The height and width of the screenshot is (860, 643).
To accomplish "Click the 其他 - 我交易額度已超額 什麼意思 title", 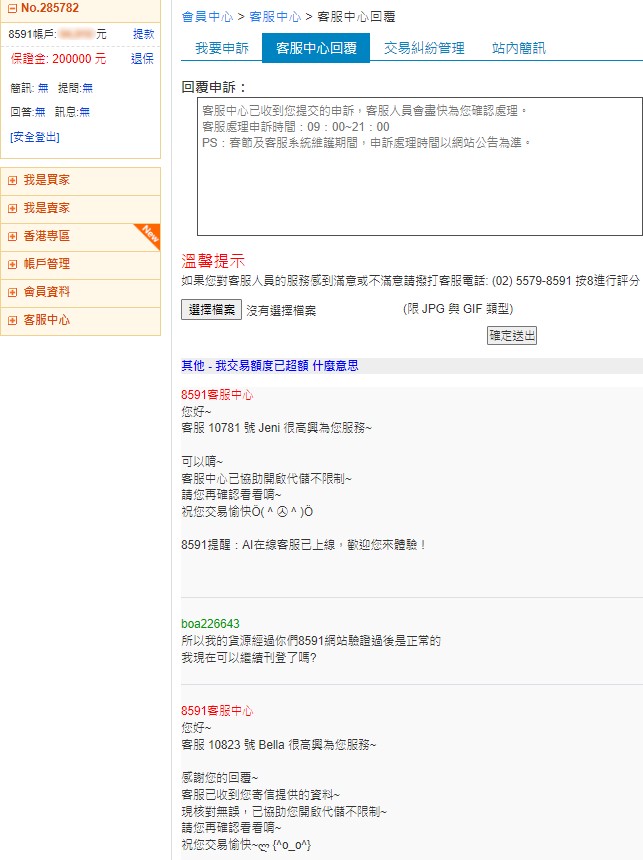I will coord(270,366).
